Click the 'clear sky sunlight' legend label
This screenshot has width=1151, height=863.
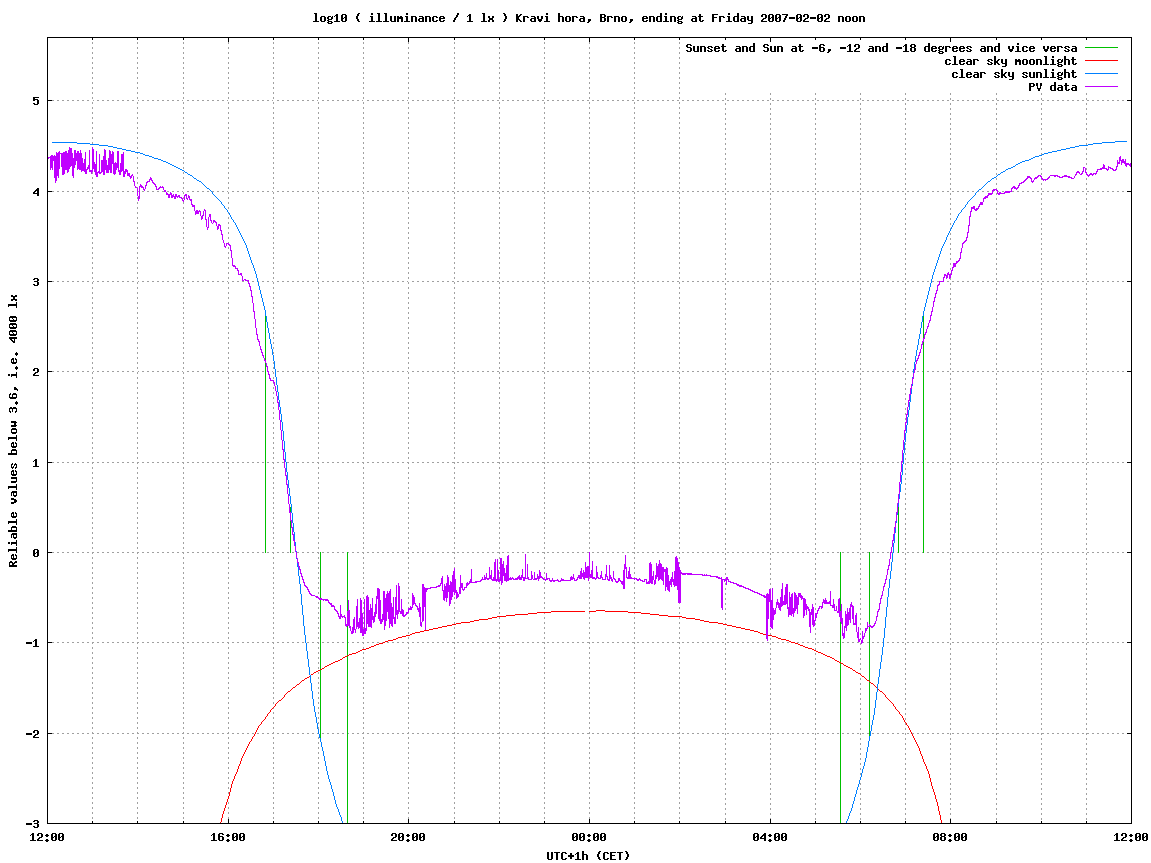(x=1014, y=74)
